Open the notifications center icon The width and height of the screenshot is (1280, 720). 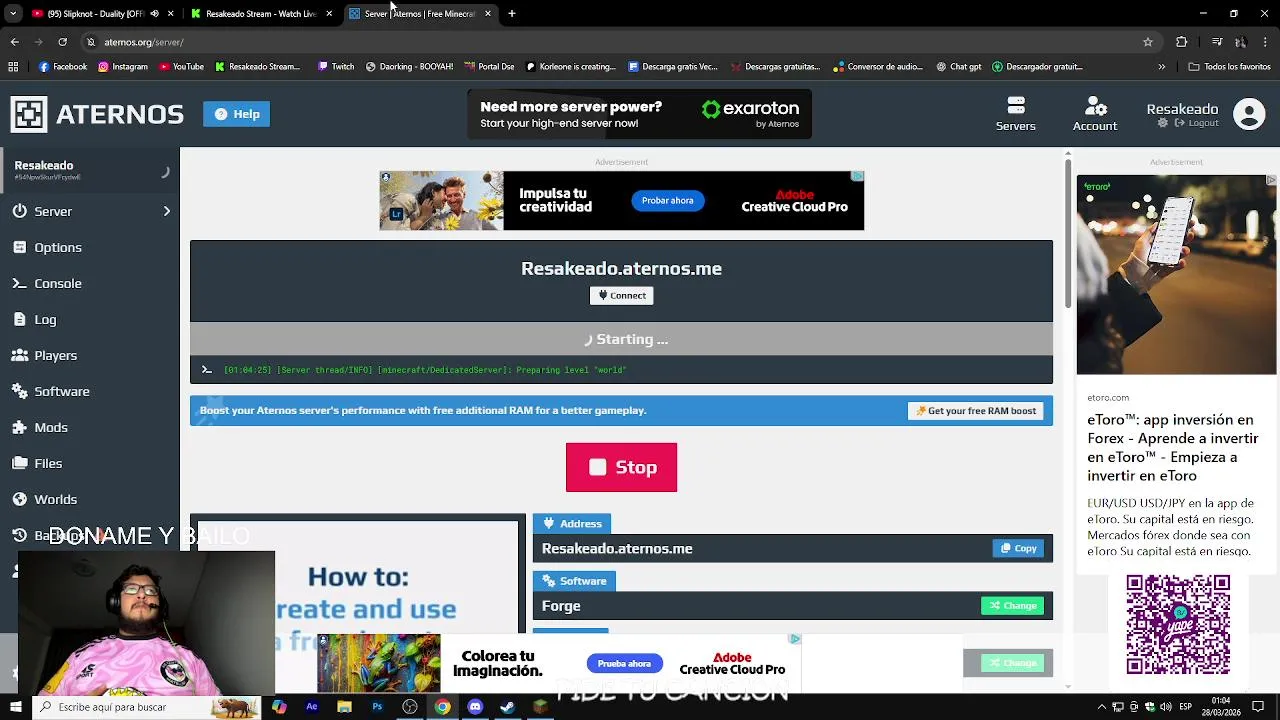1259,707
